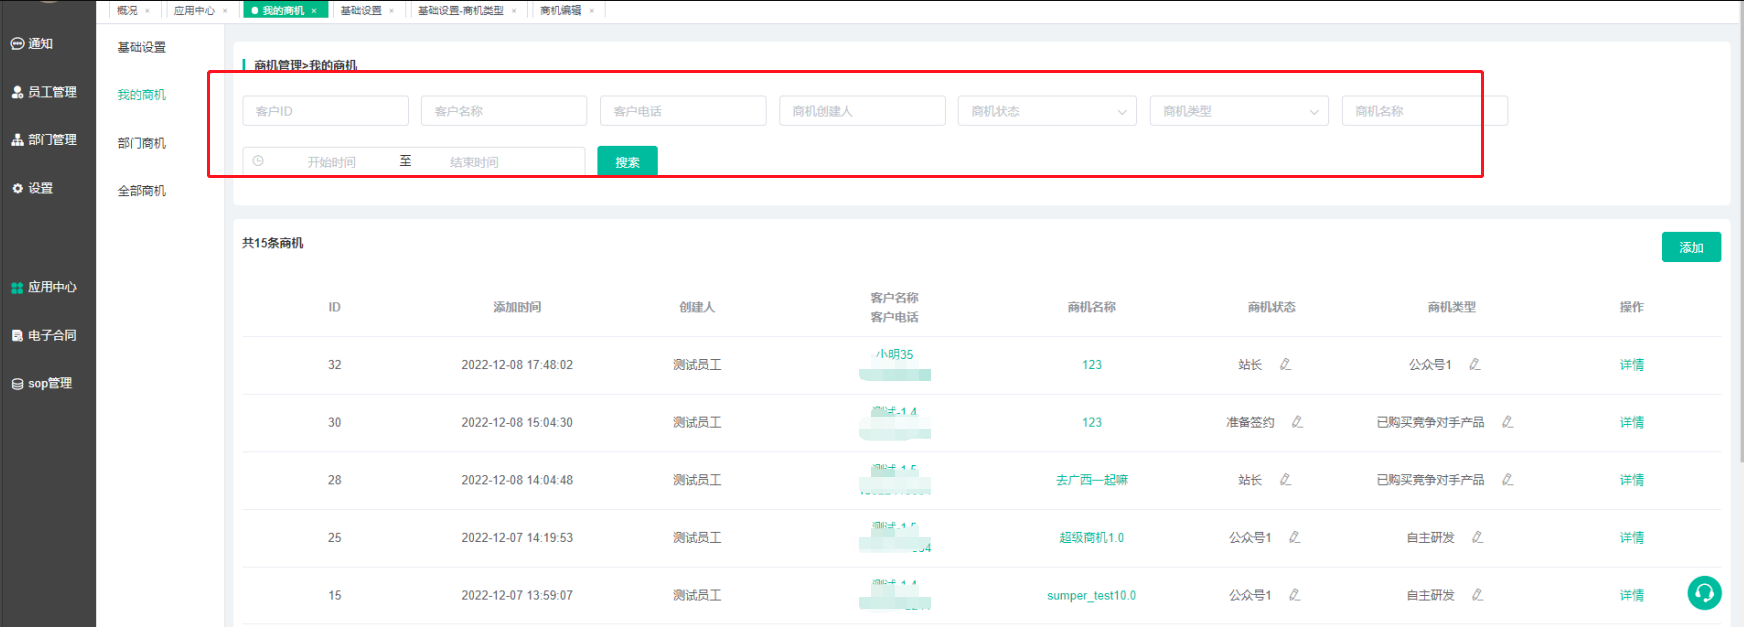The height and width of the screenshot is (627, 1744).
Task: Click edit pencil beside 自主研发 in row 25
Action: (x=1477, y=538)
